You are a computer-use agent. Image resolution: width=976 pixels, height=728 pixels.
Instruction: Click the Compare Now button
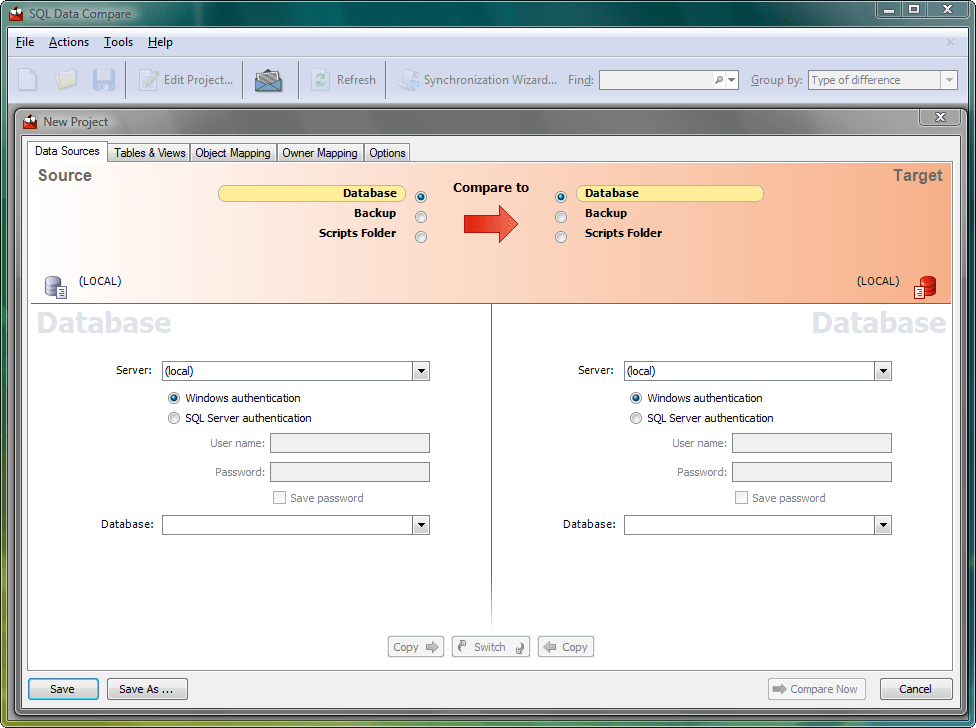click(816, 689)
